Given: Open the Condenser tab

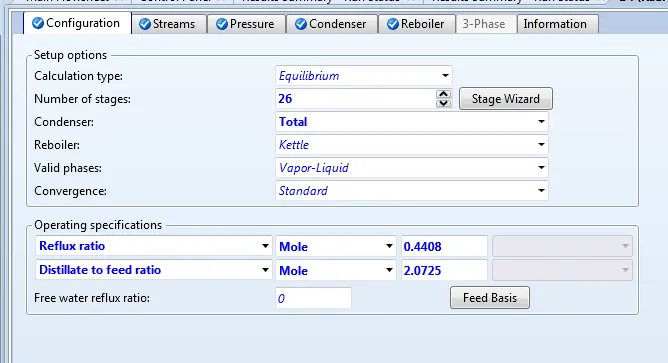Looking at the screenshot, I should pos(332,24).
